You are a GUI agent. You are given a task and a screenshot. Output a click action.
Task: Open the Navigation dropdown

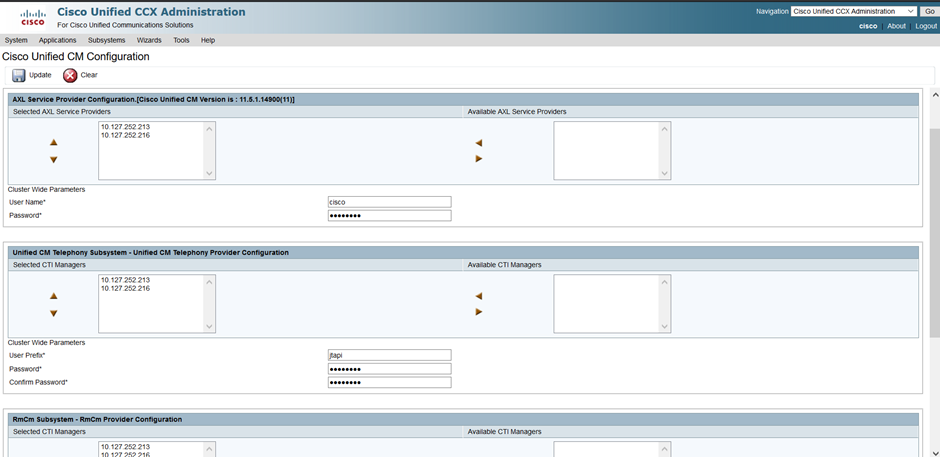click(x=854, y=11)
